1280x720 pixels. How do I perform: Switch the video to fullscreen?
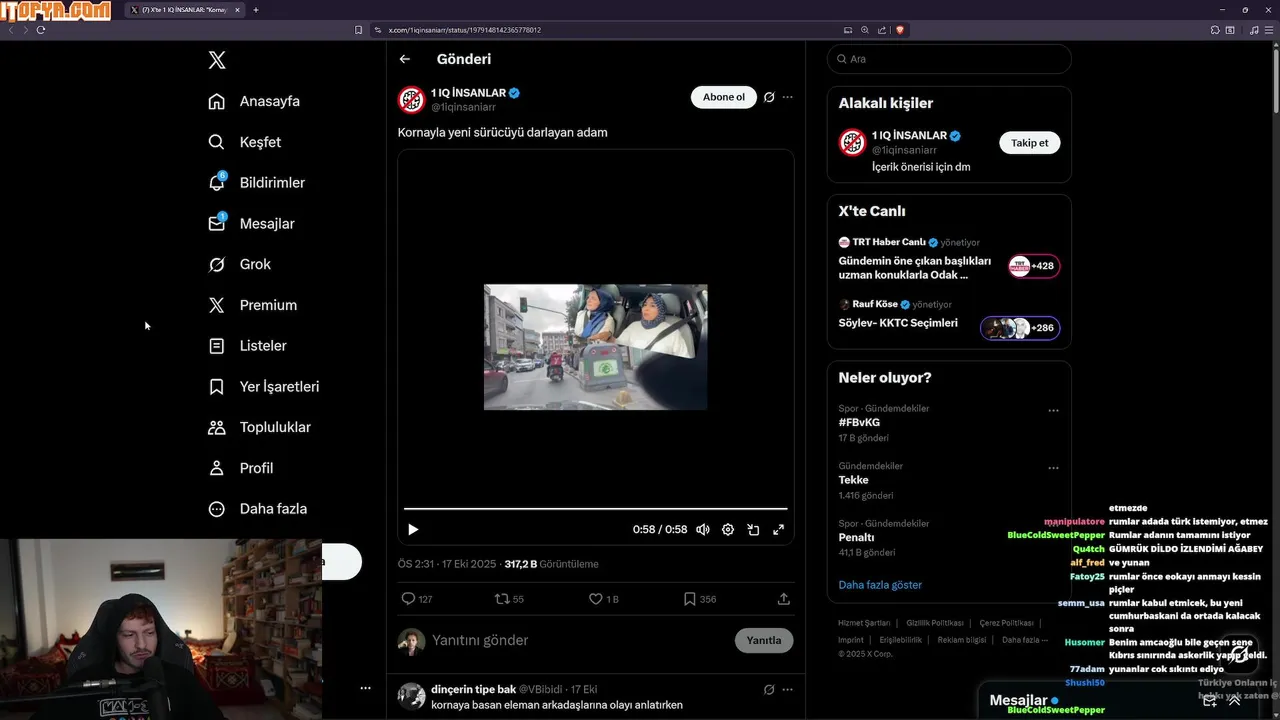[778, 530]
